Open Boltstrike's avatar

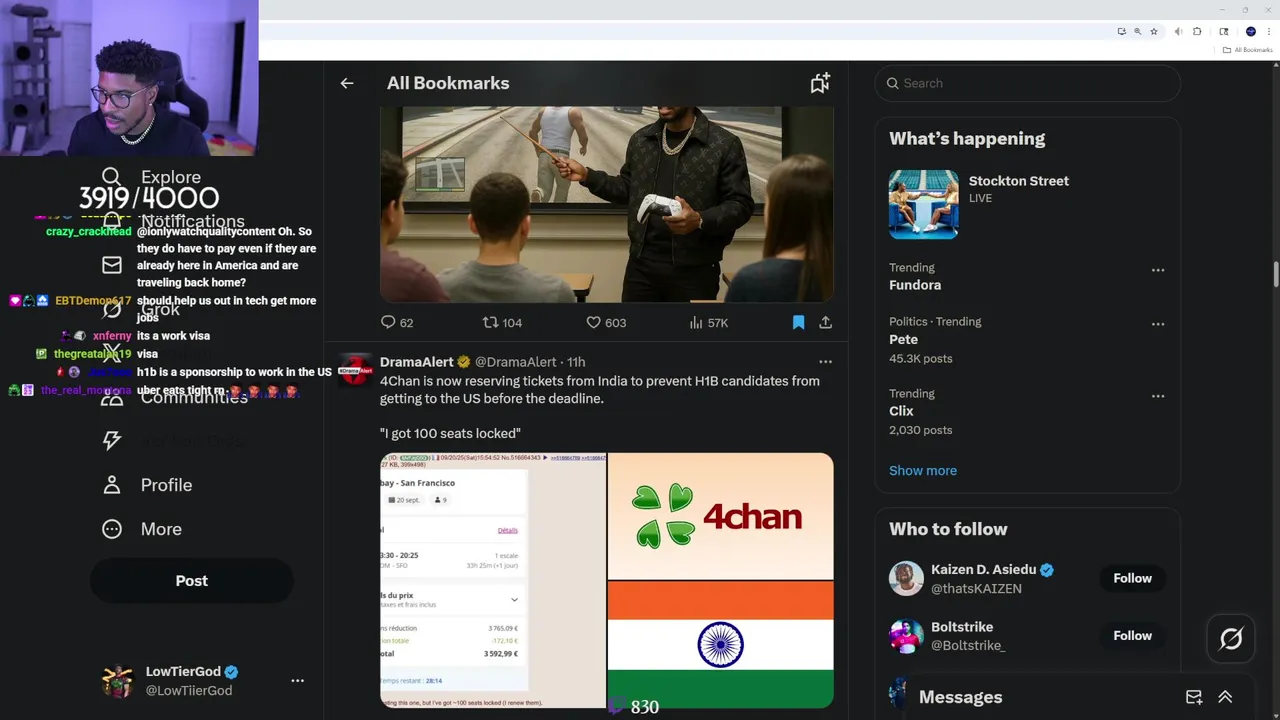pos(906,636)
